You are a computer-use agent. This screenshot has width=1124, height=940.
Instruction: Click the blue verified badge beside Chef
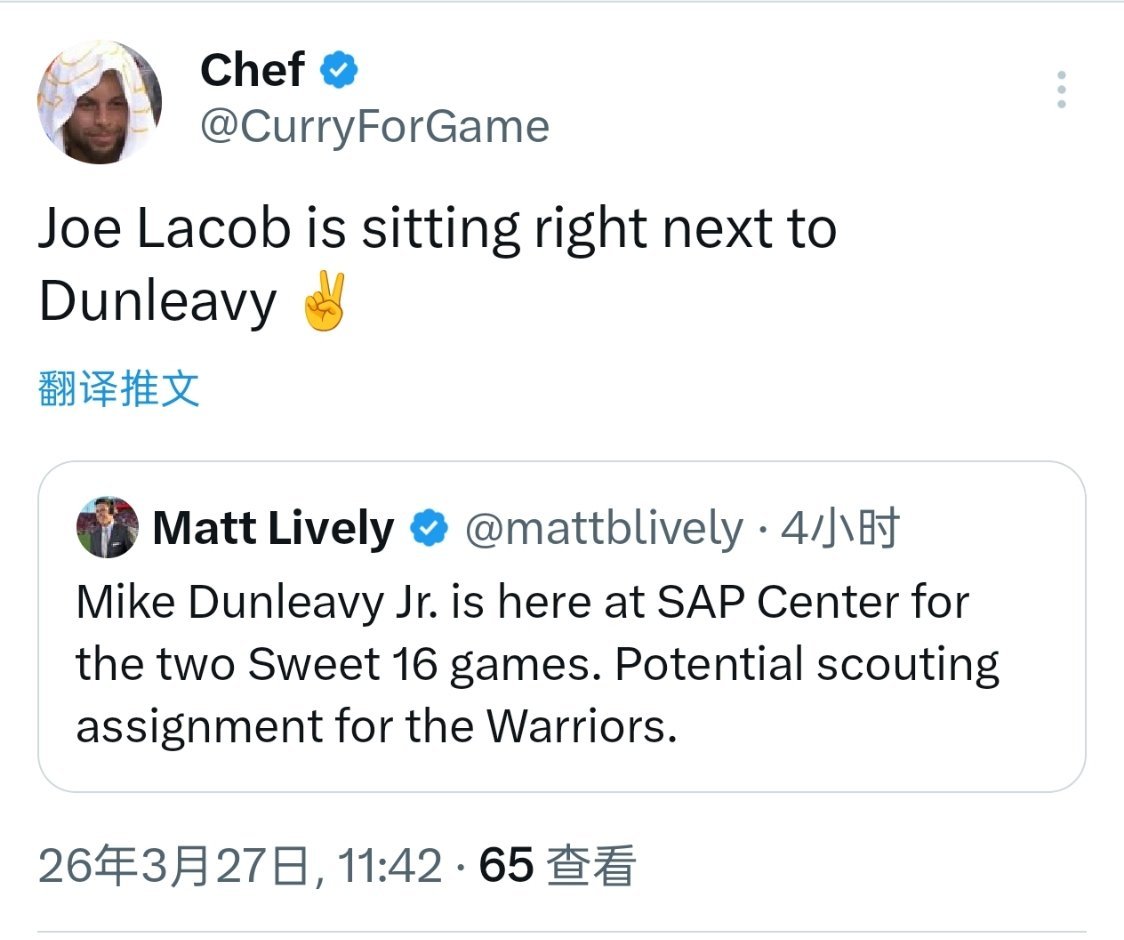339,70
